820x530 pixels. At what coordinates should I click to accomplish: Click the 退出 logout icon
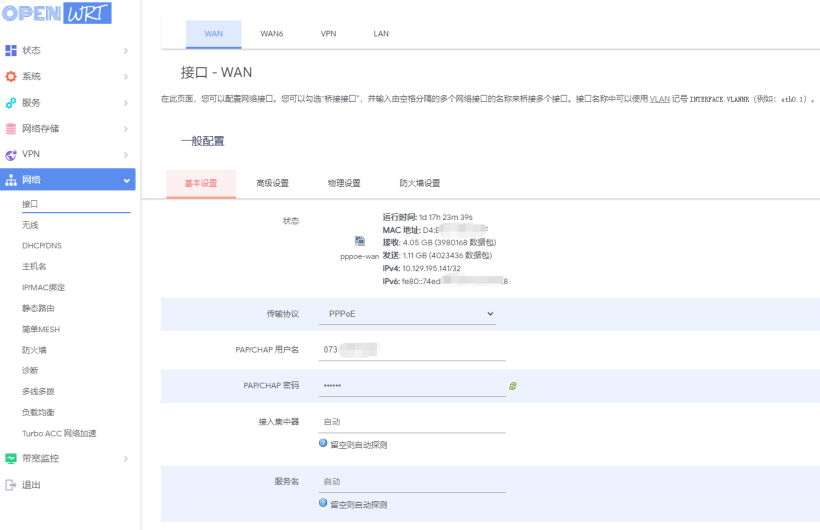11,485
